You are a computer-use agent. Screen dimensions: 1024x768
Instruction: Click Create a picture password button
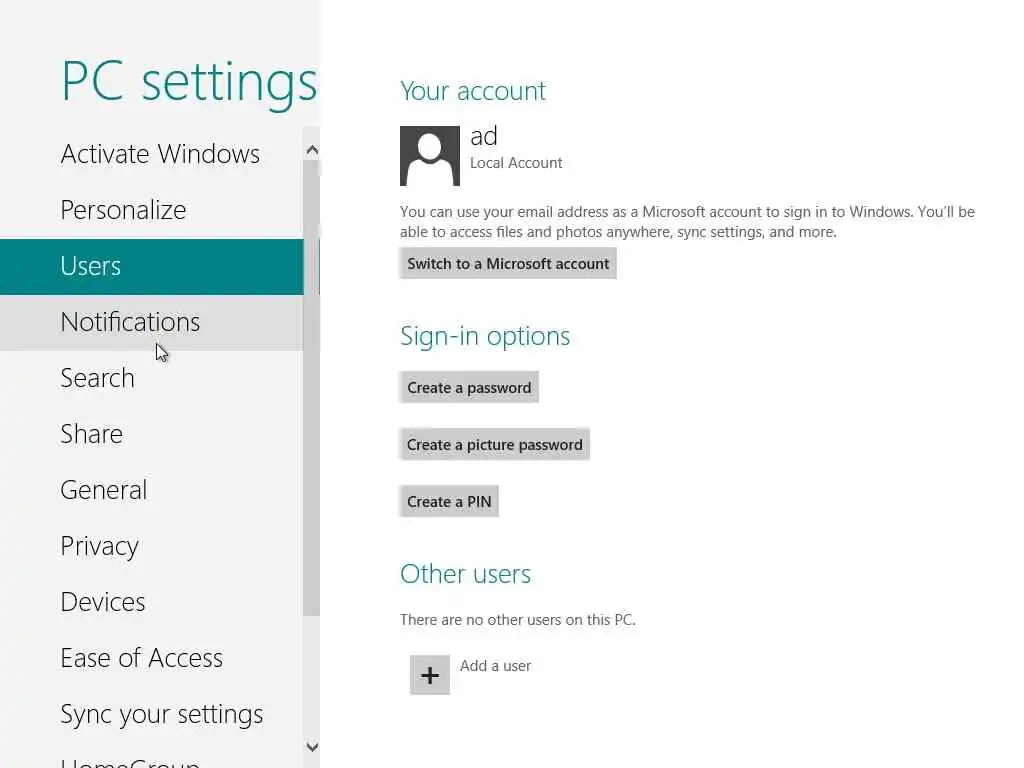[x=494, y=445]
